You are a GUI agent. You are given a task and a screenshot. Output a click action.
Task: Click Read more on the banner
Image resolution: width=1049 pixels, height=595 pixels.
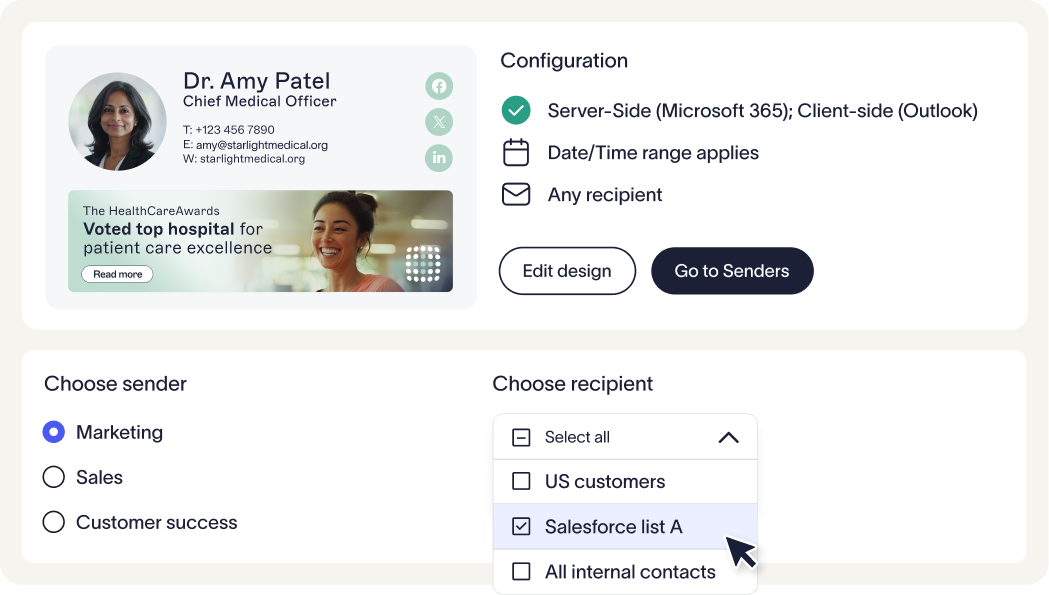[x=117, y=274]
